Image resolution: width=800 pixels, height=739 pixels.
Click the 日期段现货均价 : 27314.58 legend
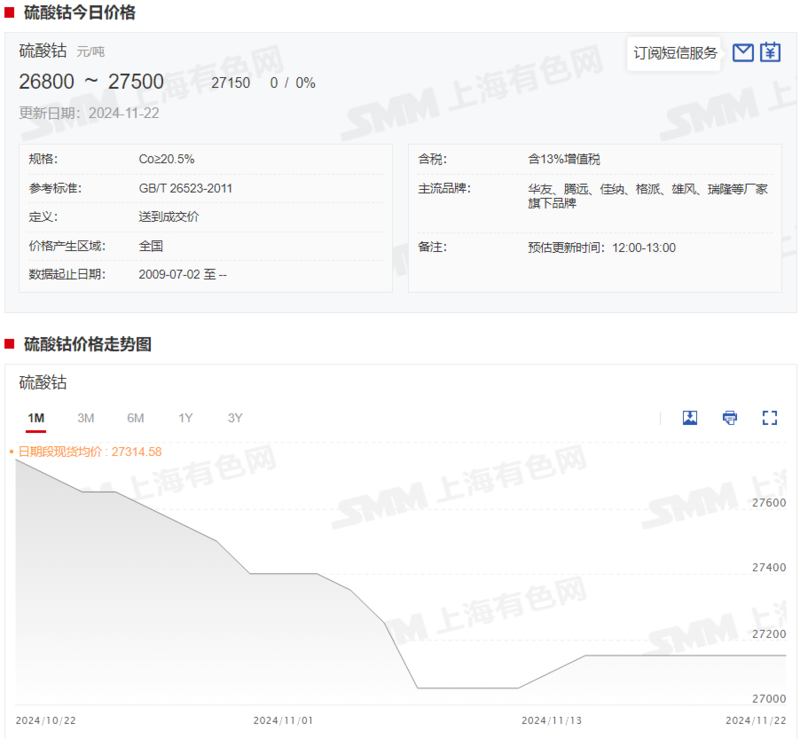[90, 452]
